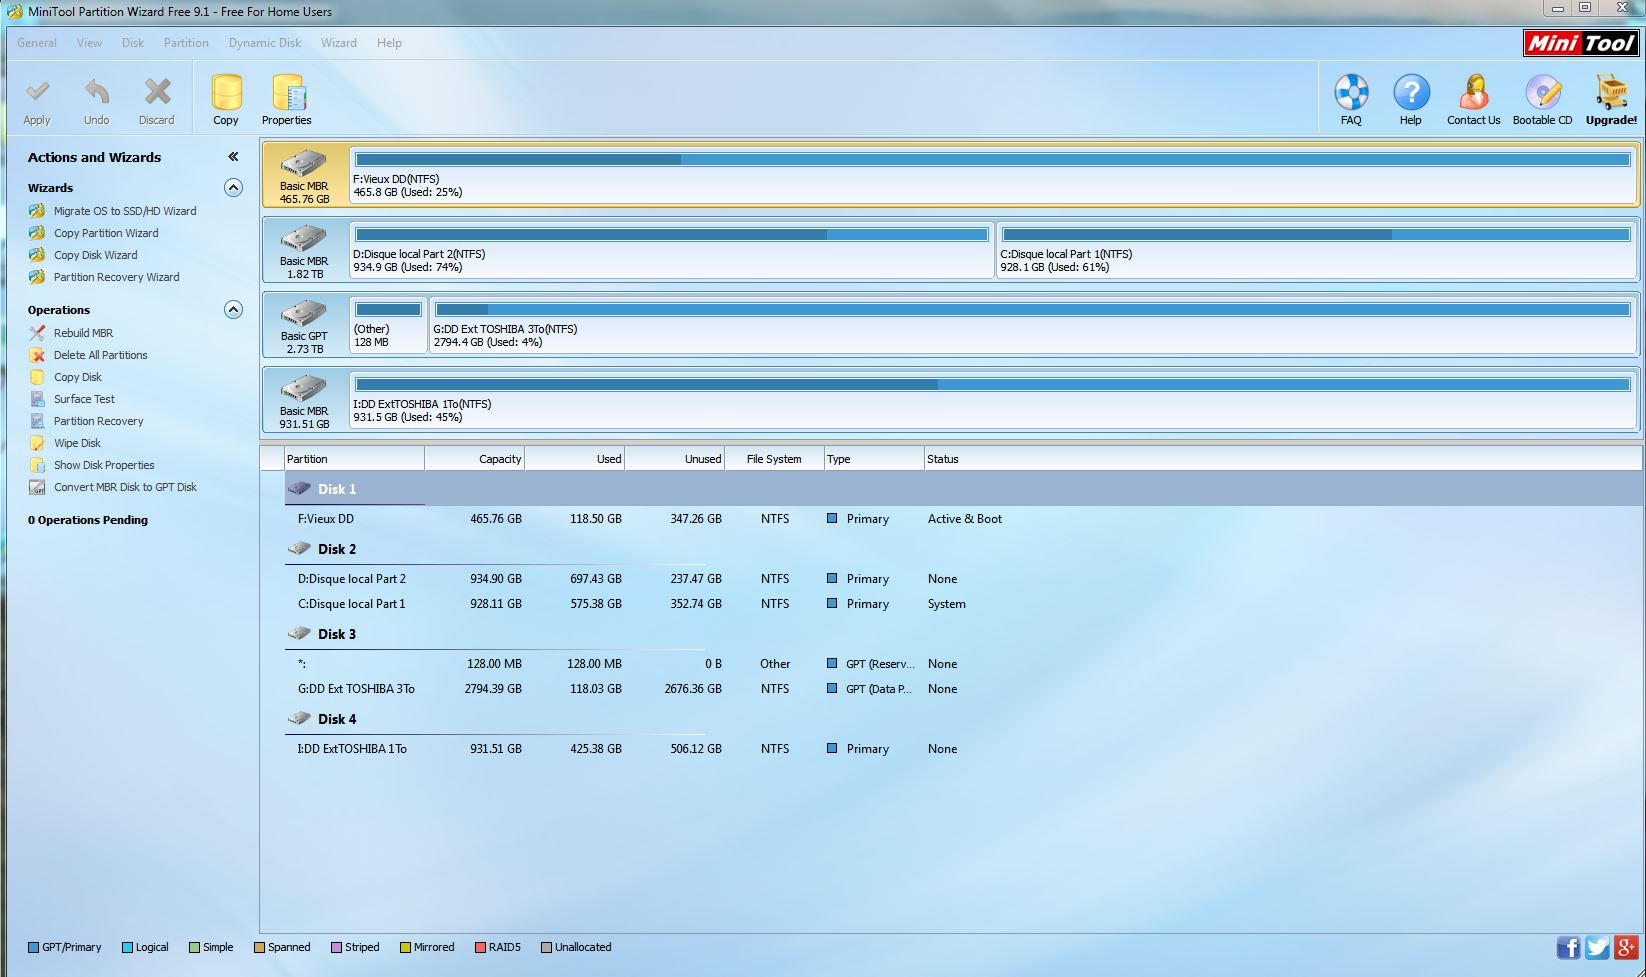Open the Wizard menu

pos(339,43)
